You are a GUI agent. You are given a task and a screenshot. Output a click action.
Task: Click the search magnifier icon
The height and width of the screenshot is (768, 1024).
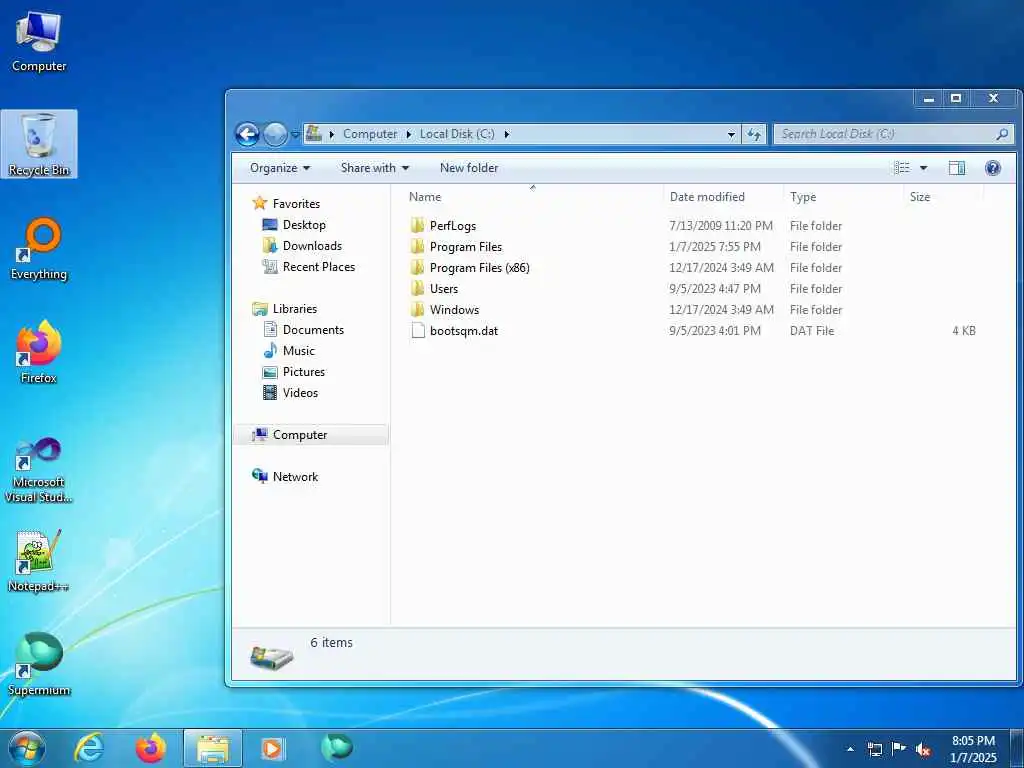1002,135
